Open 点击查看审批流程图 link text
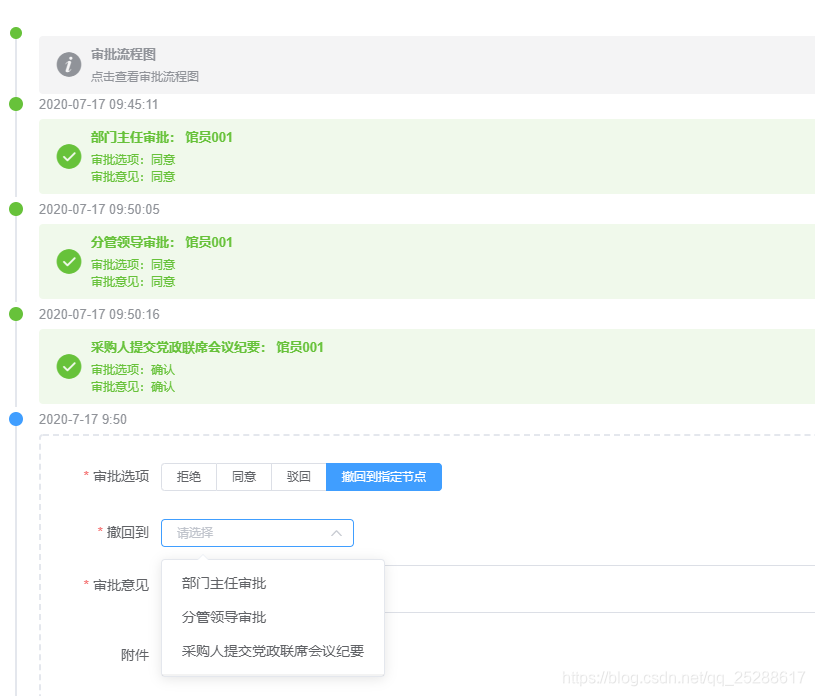 (x=144, y=77)
